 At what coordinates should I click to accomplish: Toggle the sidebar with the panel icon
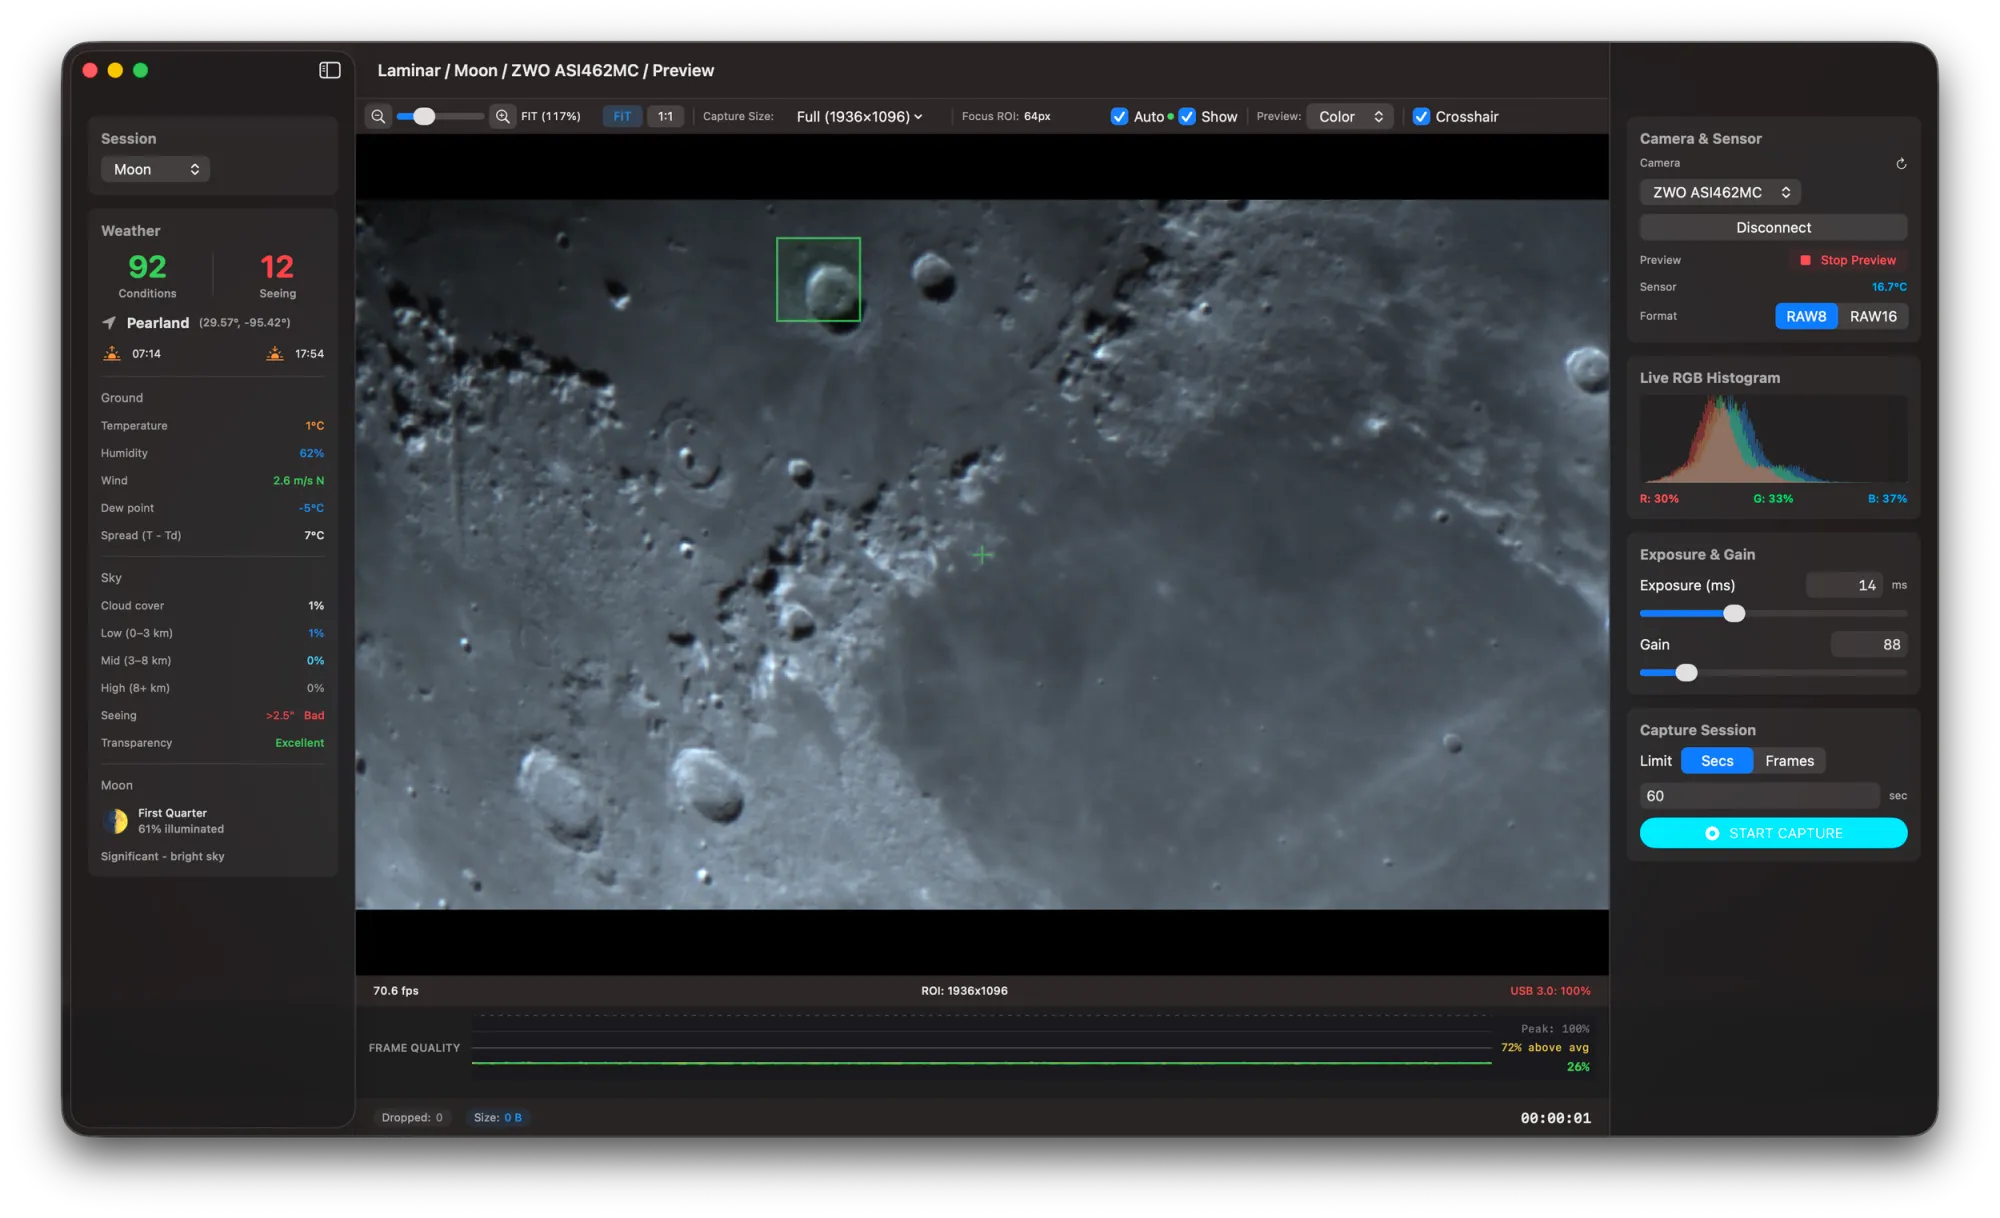(x=327, y=70)
